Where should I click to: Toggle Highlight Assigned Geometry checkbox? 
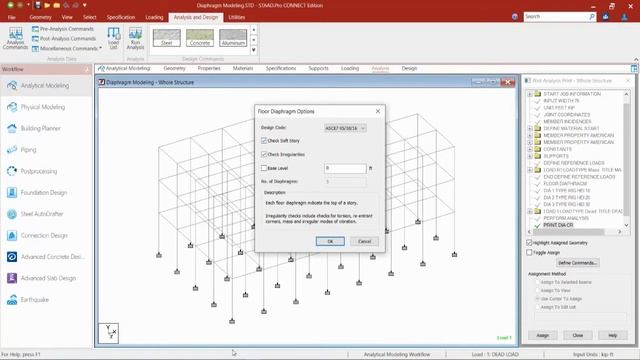tap(529, 242)
